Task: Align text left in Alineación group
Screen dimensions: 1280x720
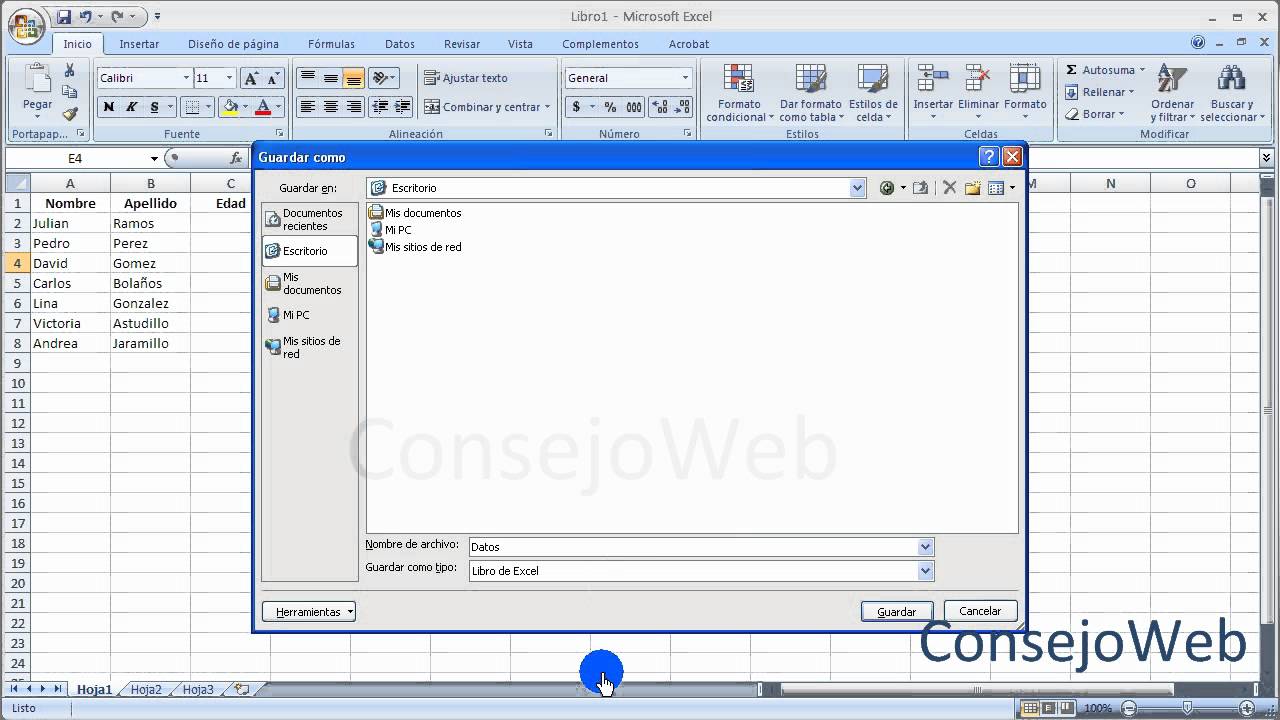Action: [308, 107]
